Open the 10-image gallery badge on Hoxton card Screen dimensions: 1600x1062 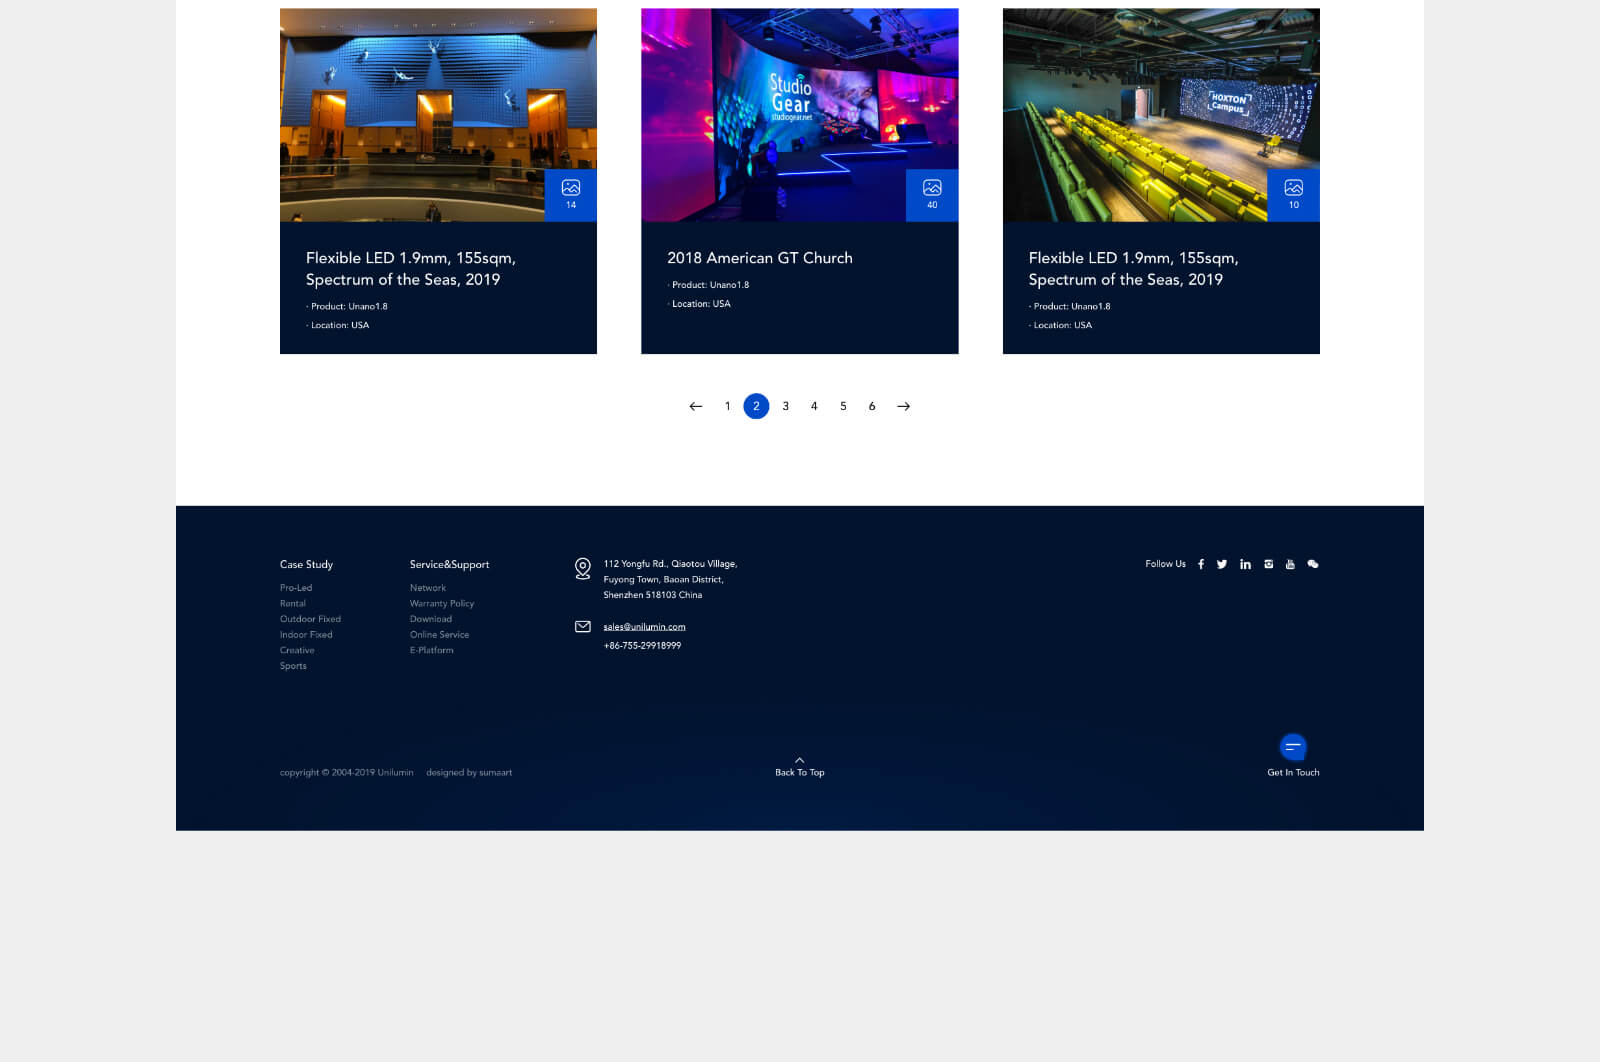pos(1293,195)
